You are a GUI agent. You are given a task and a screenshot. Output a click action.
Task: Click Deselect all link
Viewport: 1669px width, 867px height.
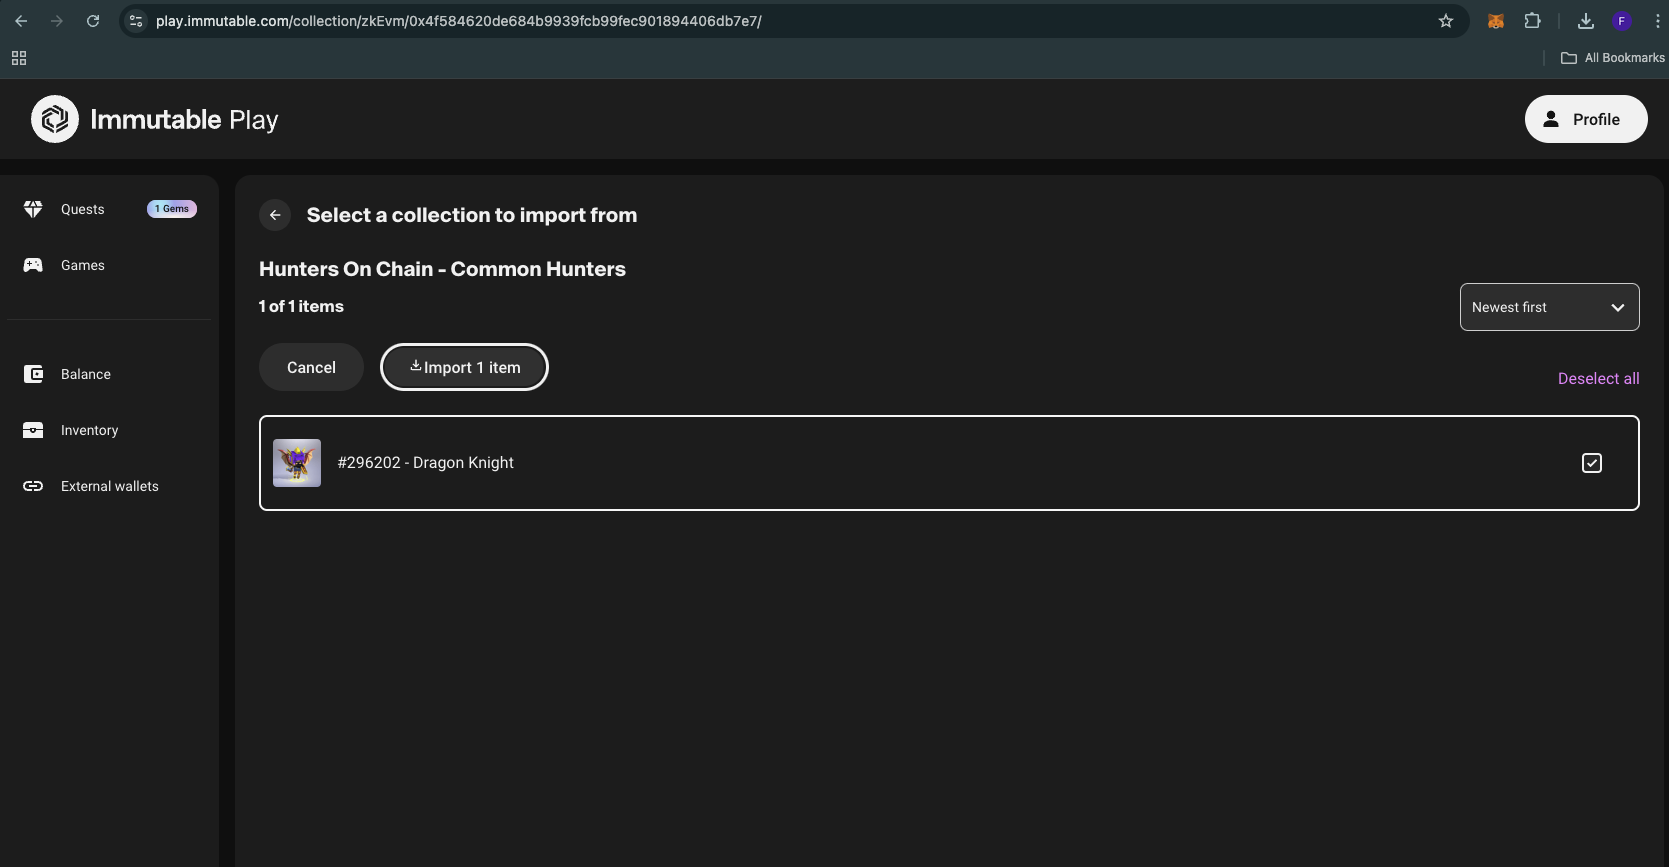coord(1598,378)
